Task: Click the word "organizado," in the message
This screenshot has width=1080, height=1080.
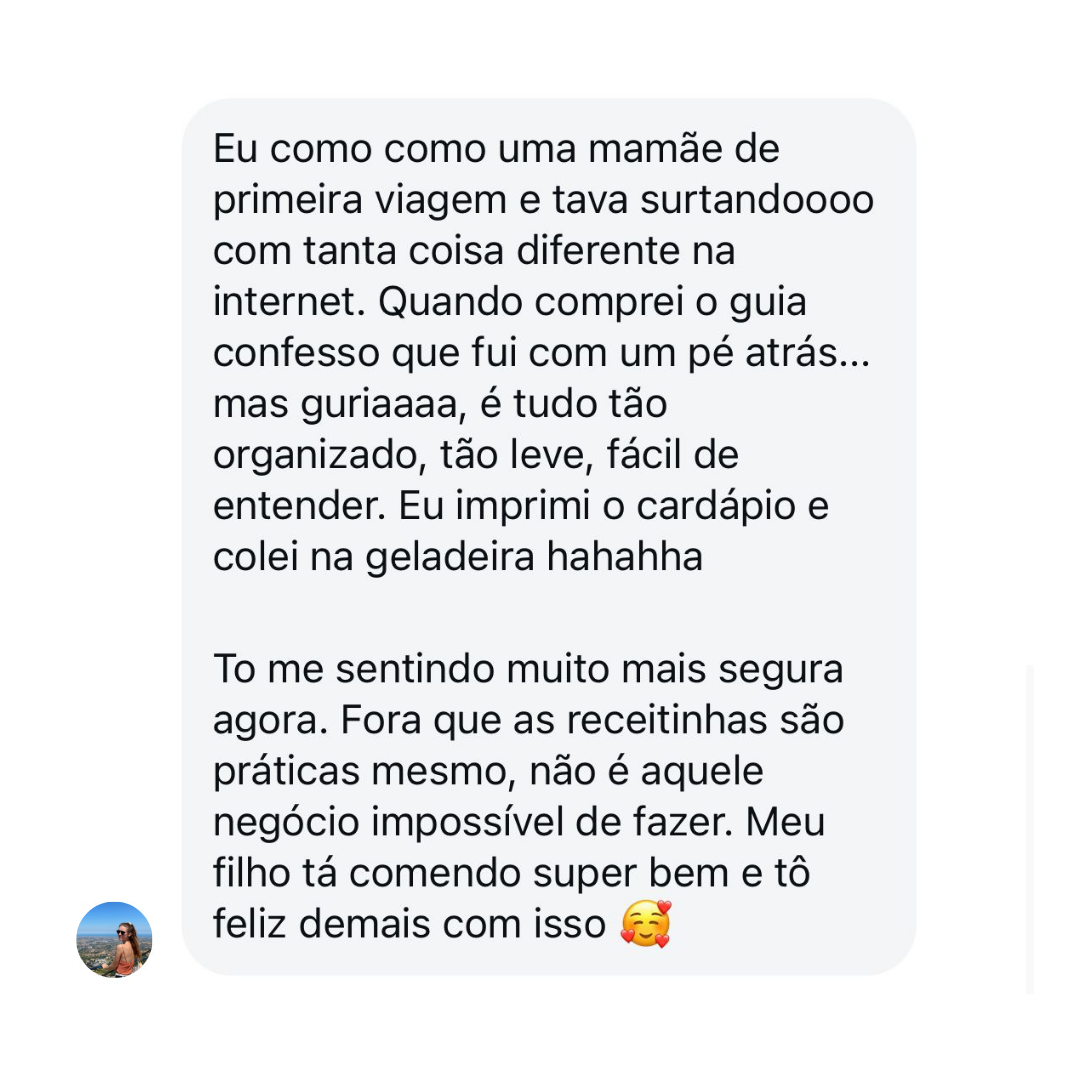Action: (311, 455)
